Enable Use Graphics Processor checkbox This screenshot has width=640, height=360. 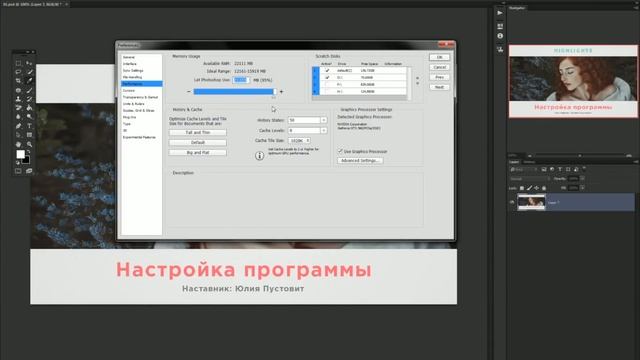(x=340, y=151)
